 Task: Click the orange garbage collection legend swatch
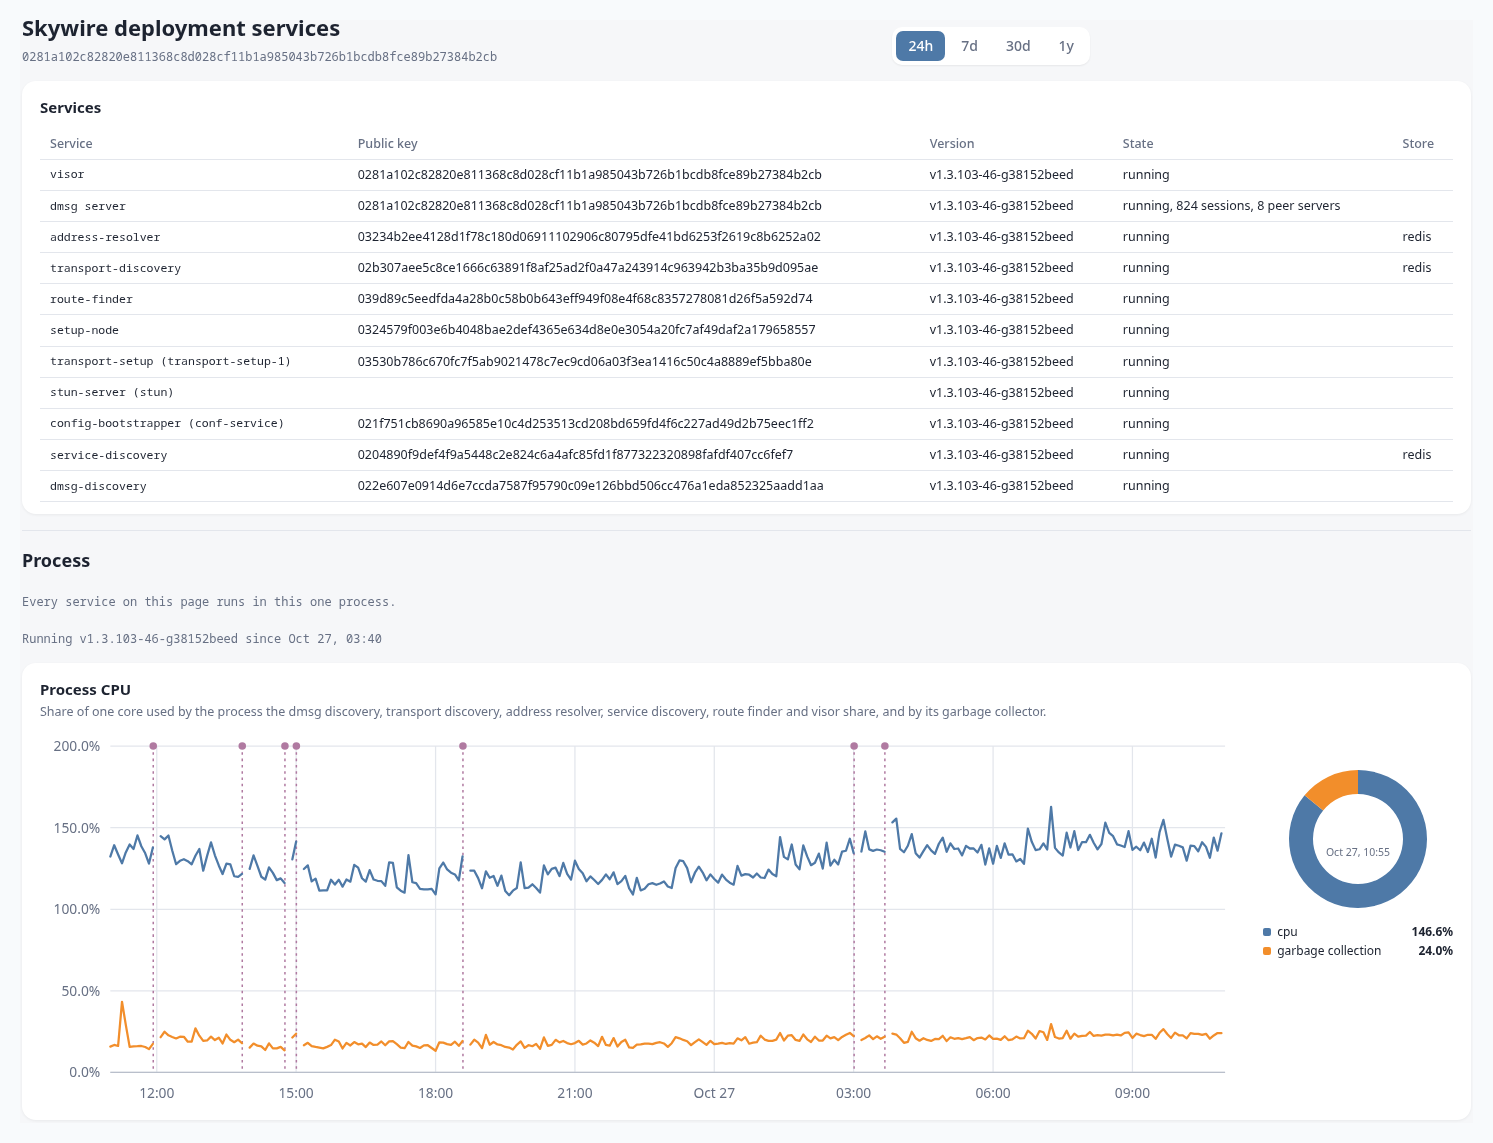[x=1267, y=951]
